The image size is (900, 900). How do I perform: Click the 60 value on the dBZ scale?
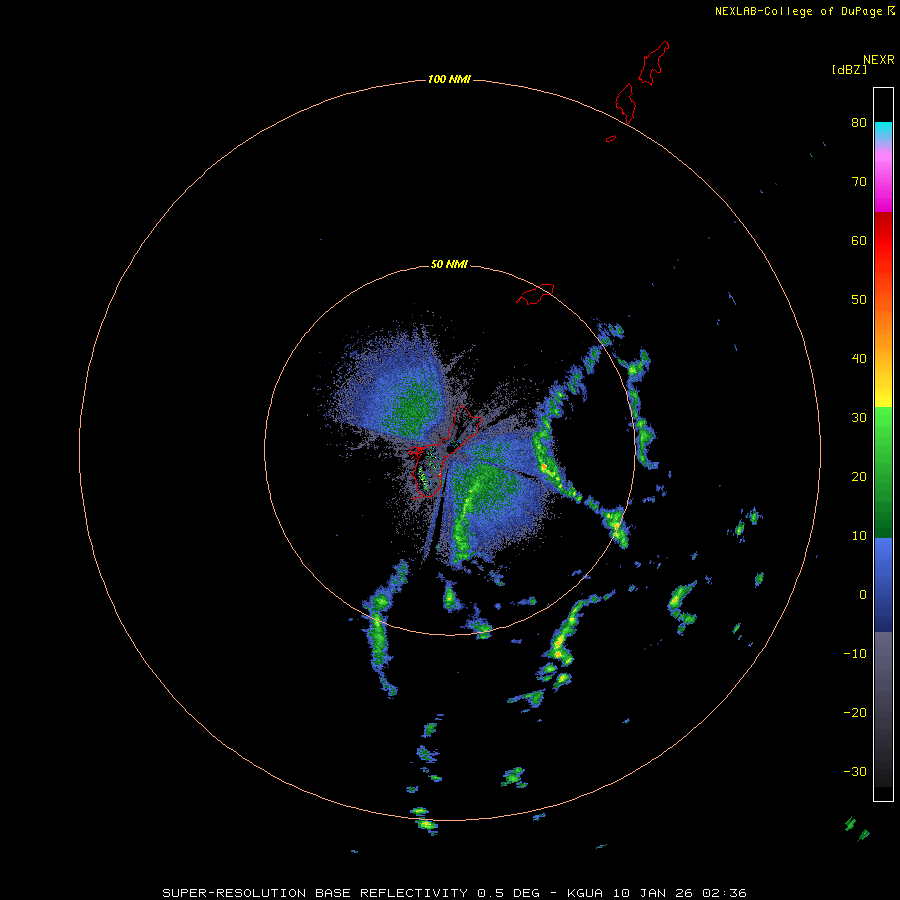[x=859, y=240]
